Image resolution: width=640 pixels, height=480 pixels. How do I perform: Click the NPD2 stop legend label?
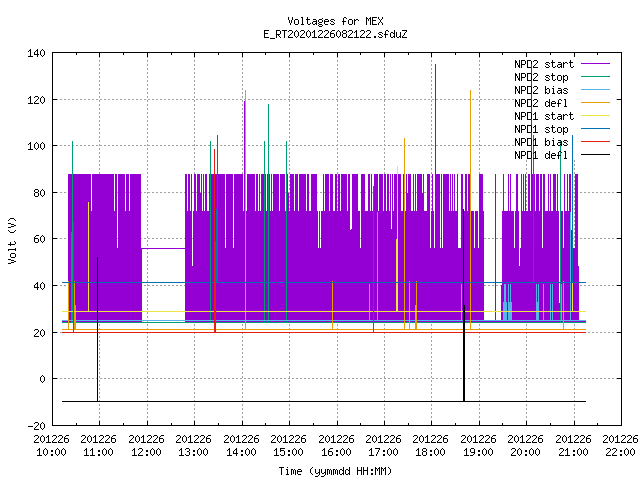541,77
